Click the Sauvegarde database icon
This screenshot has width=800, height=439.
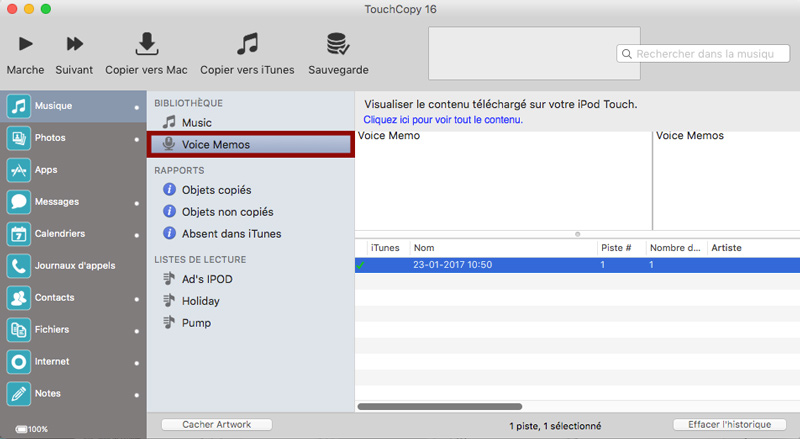(338, 44)
